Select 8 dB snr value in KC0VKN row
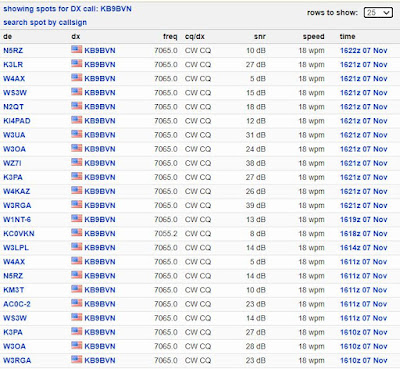The height and width of the screenshot is (369, 400). coord(258,234)
